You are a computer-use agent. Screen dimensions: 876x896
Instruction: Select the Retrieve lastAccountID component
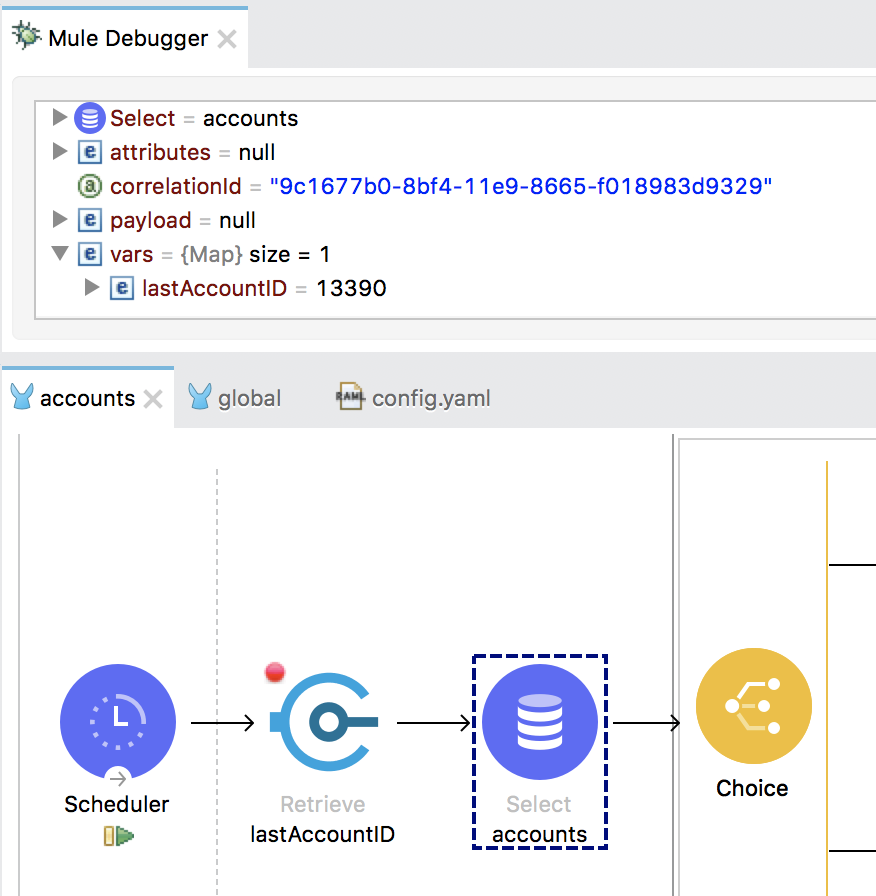tap(324, 722)
